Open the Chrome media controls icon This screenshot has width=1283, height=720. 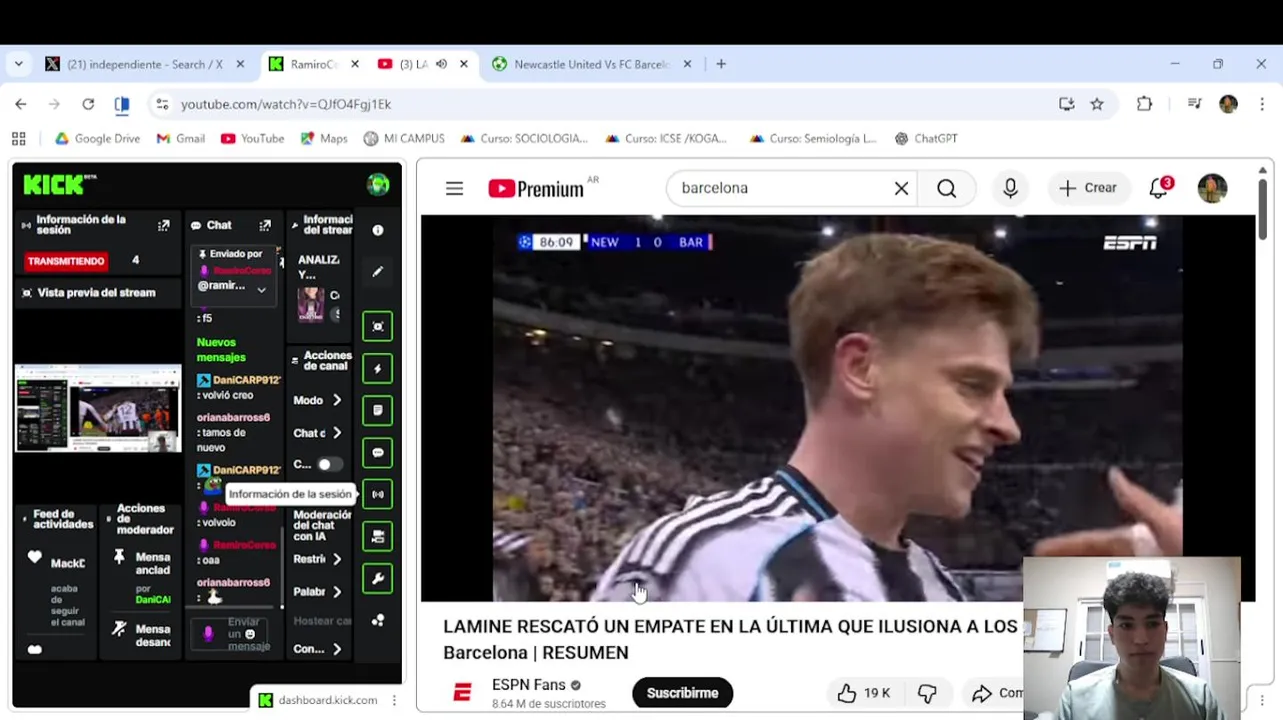pos(1194,104)
